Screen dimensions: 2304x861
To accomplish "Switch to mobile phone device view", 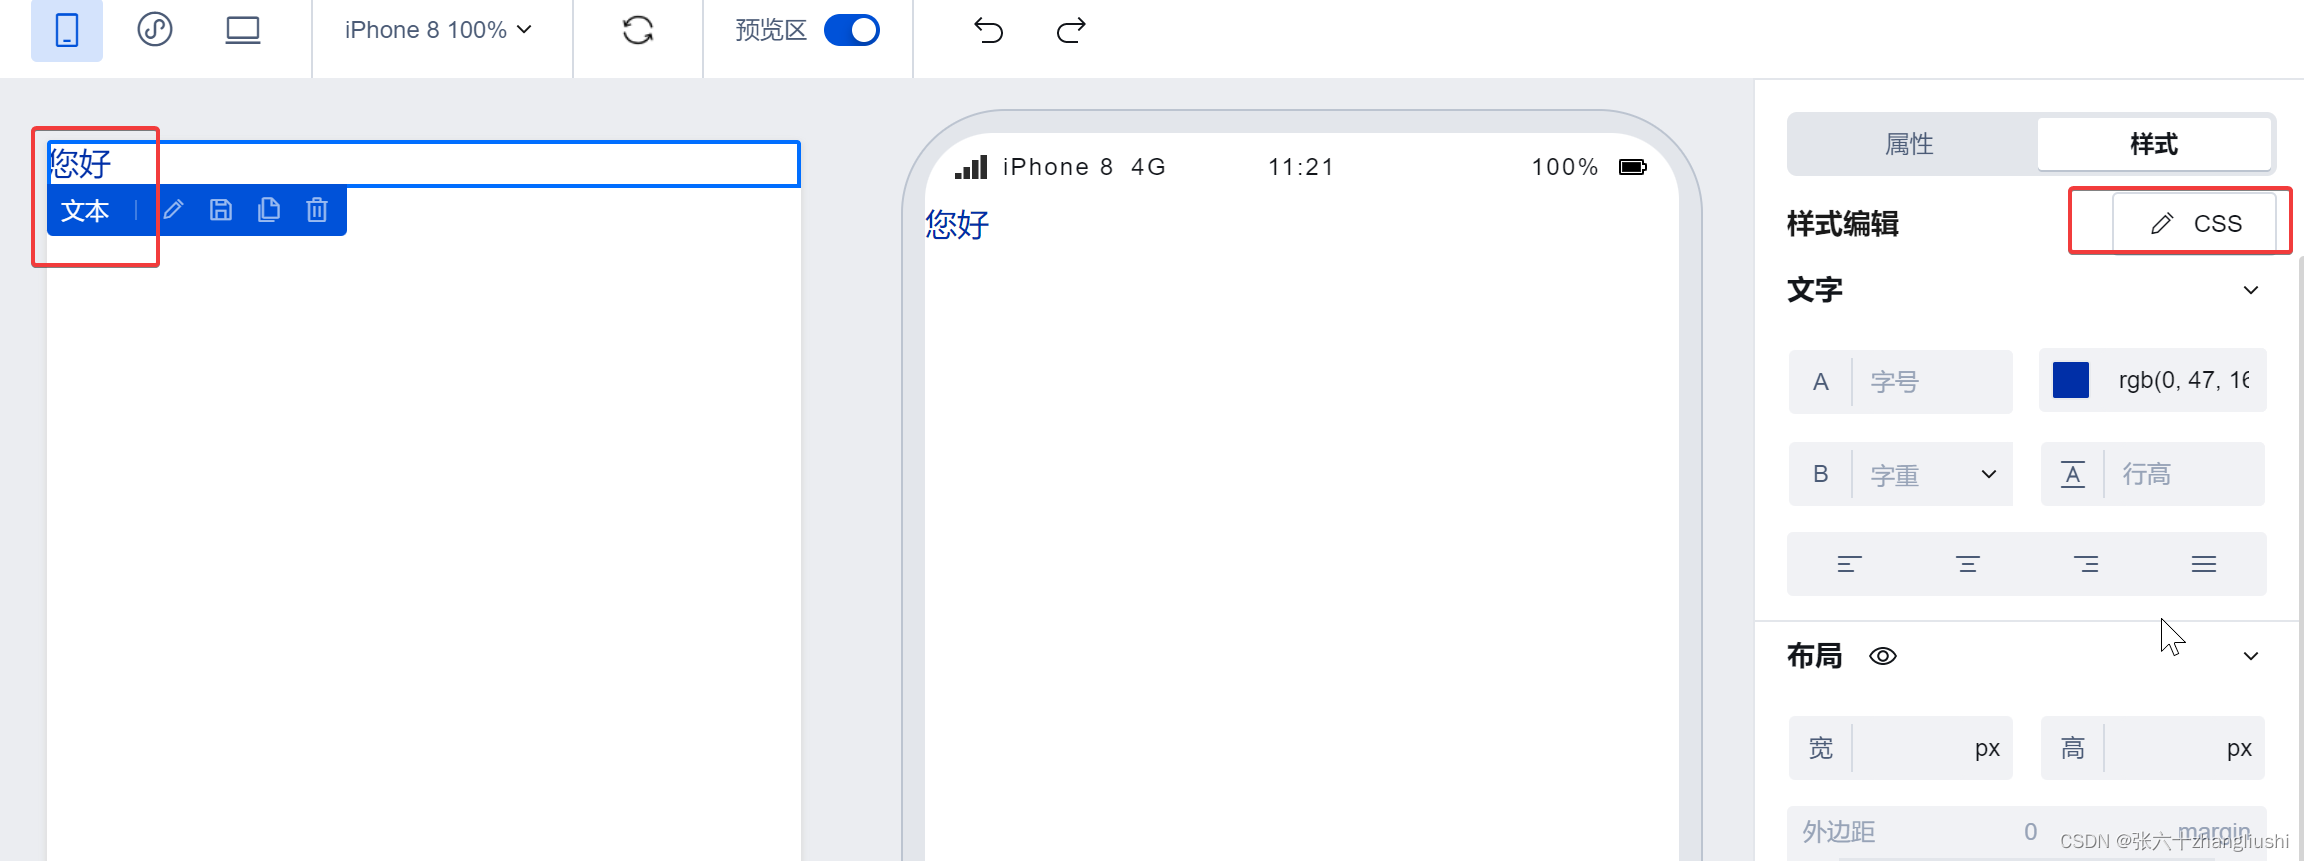I will pyautogui.click(x=67, y=31).
